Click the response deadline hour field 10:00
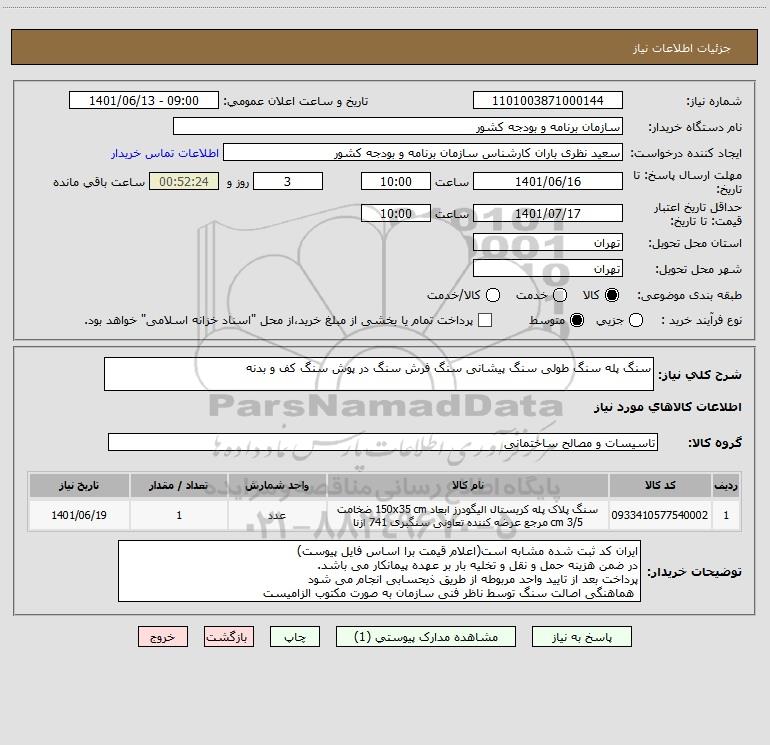 pos(396,181)
